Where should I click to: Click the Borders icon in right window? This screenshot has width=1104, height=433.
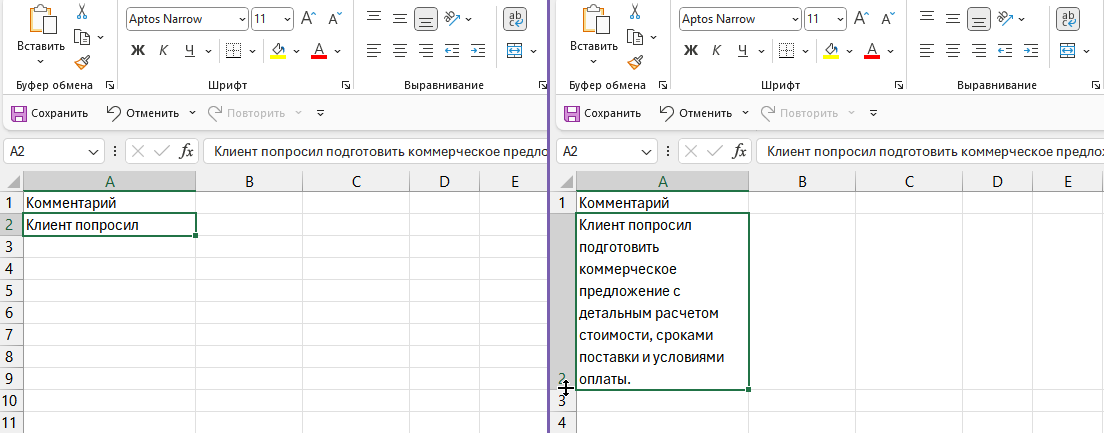[x=786, y=51]
